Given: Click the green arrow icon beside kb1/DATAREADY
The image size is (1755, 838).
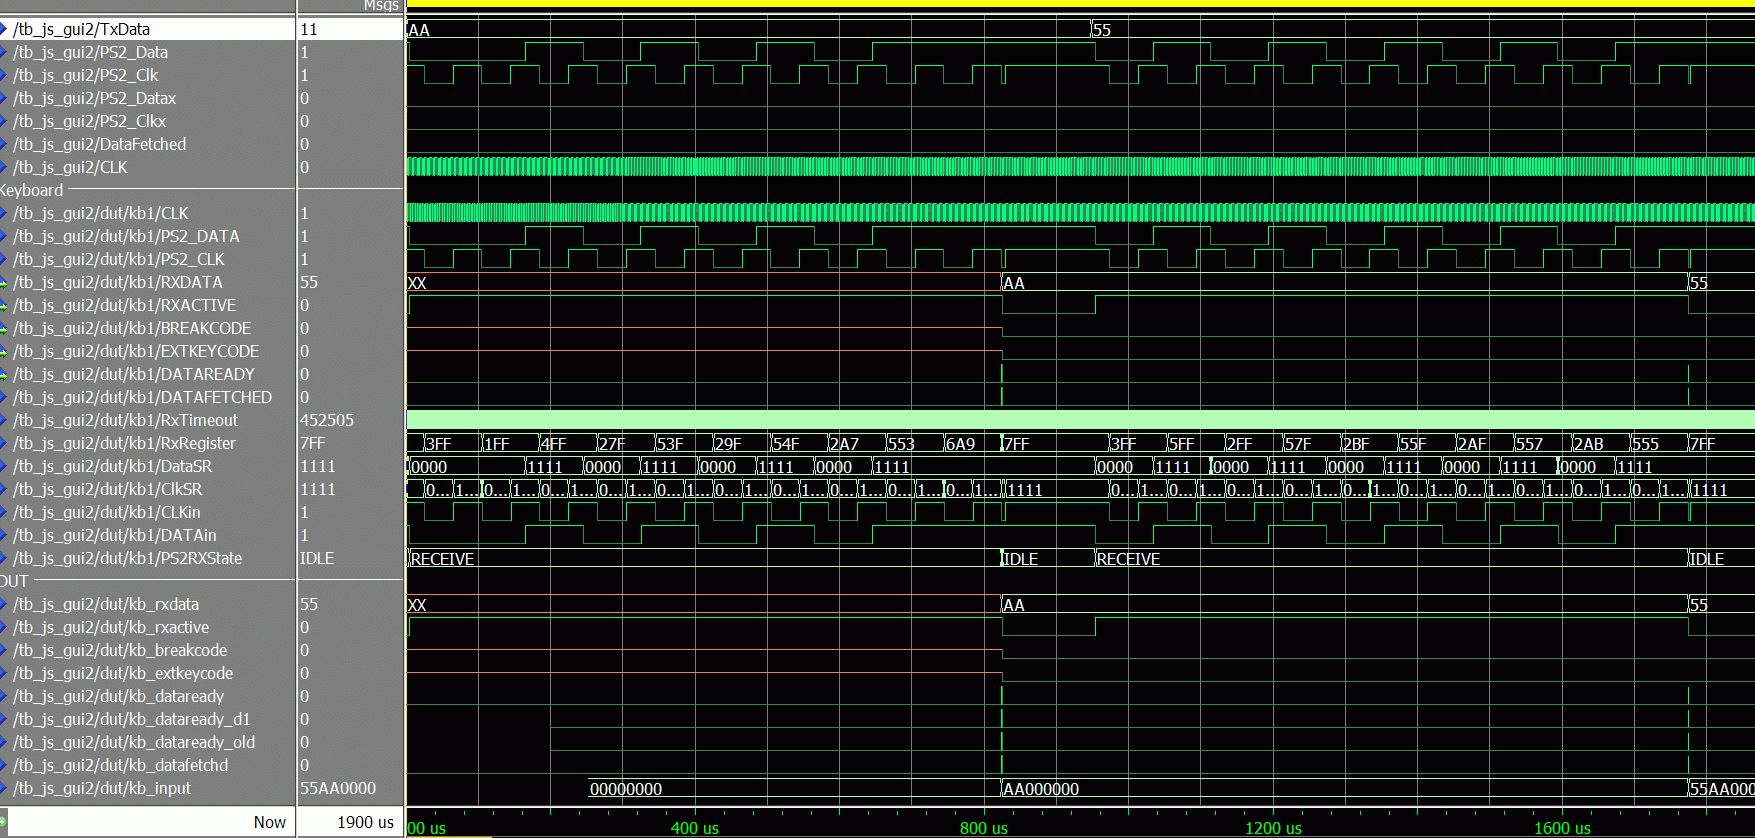Looking at the screenshot, I should tap(4, 375).
